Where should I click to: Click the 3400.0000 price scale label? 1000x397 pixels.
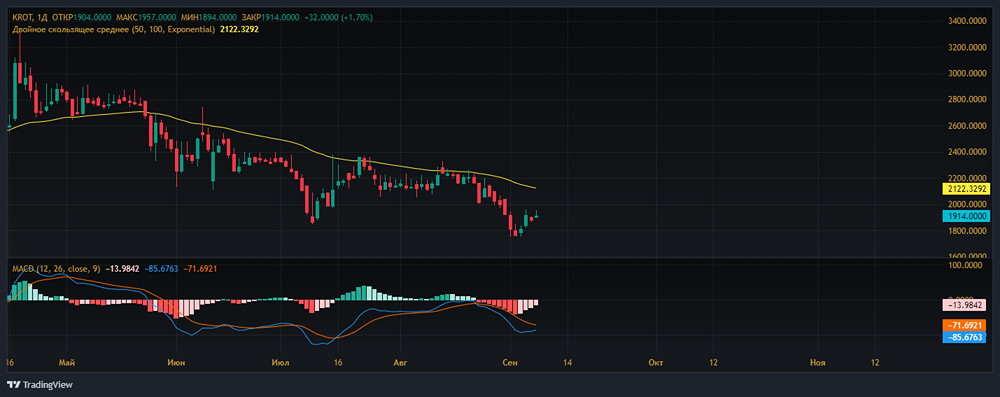pos(968,22)
